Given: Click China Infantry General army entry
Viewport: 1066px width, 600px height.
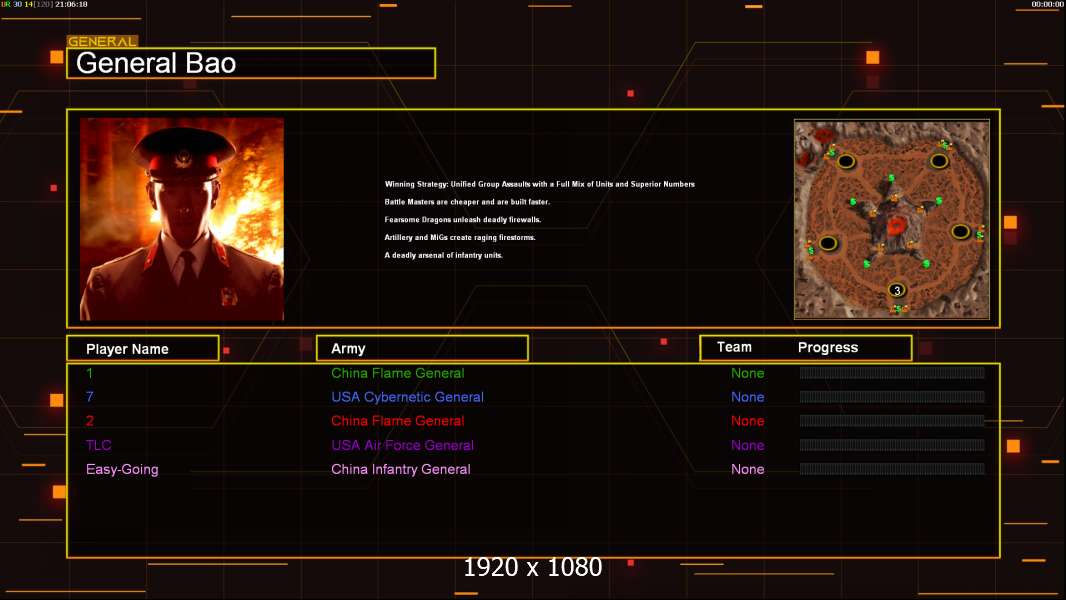Looking at the screenshot, I should (x=400, y=469).
